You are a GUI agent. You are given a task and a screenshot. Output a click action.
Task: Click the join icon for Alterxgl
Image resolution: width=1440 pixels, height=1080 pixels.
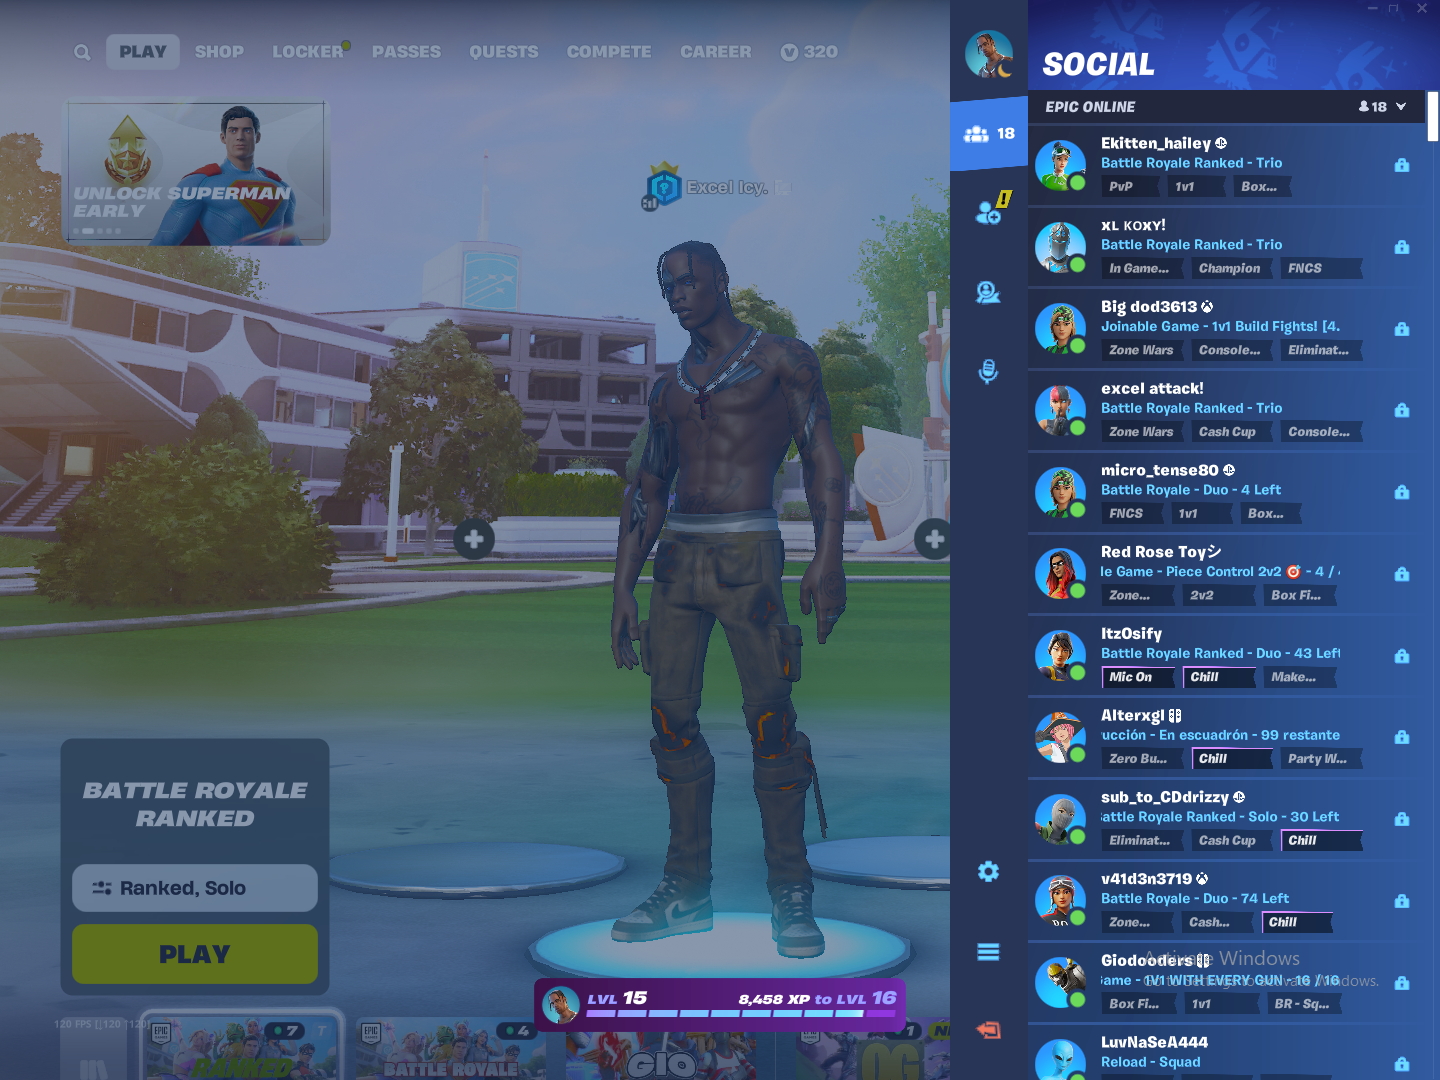coord(1402,737)
